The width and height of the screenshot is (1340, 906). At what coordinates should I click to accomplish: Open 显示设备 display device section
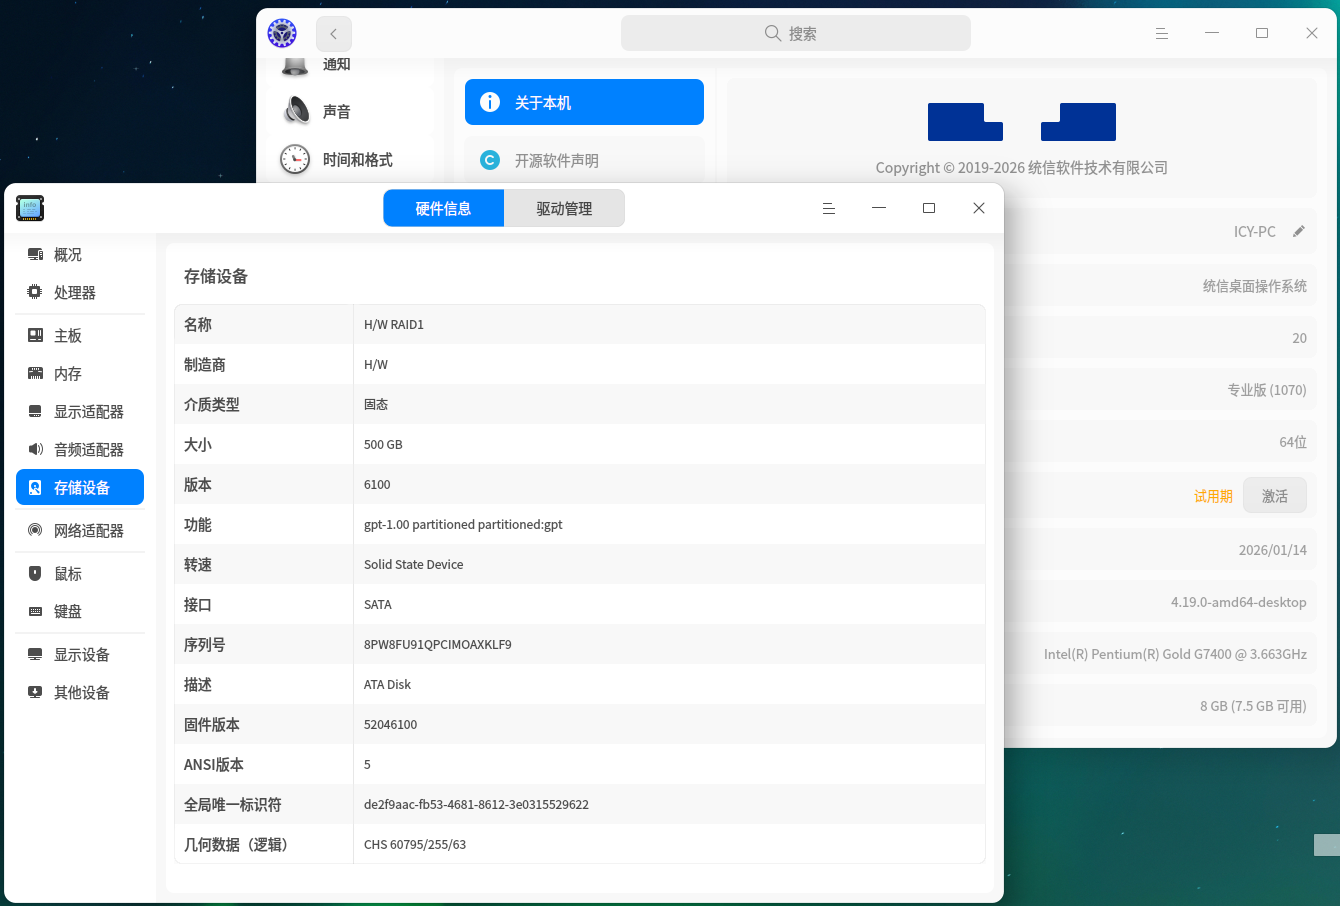(x=80, y=655)
